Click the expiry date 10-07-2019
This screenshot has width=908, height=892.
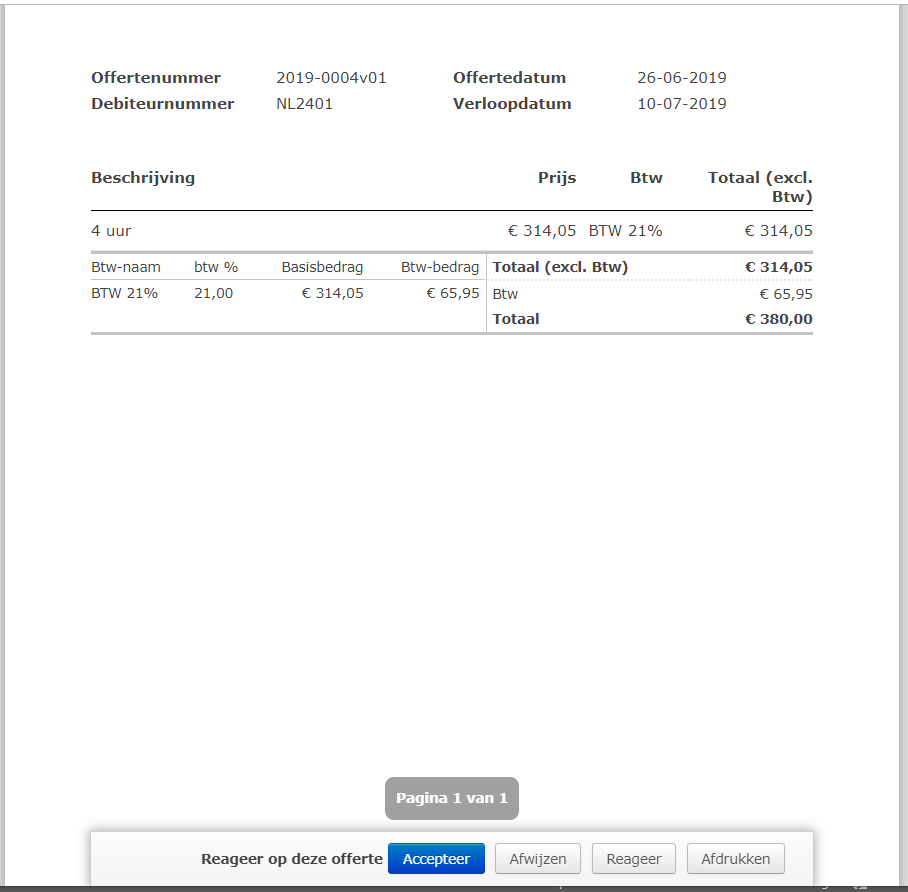pos(681,104)
